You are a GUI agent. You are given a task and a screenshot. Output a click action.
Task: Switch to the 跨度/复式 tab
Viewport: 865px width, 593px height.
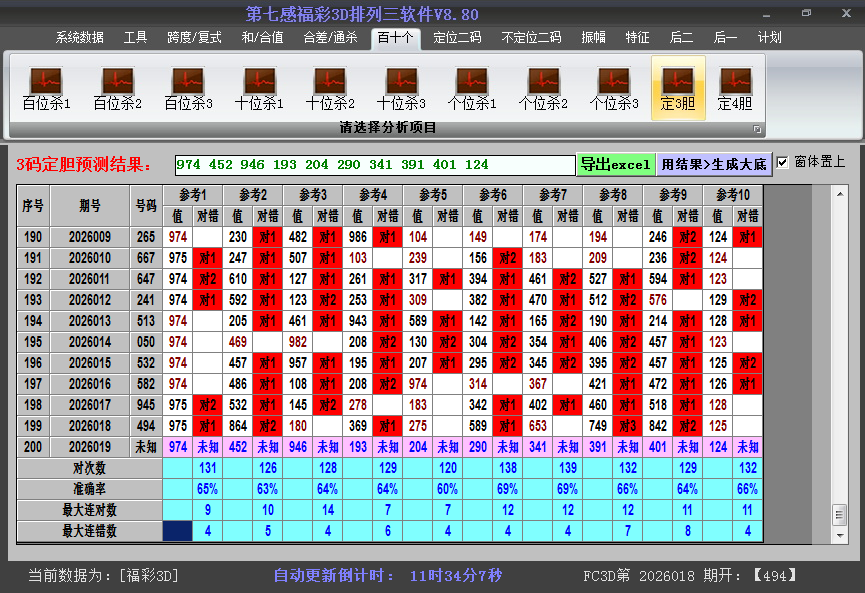click(x=194, y=38)
